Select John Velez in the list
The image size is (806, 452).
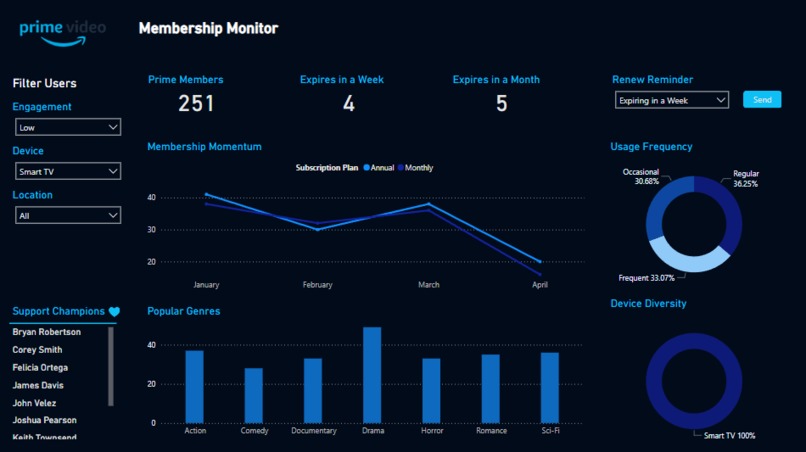coord(34,403)
